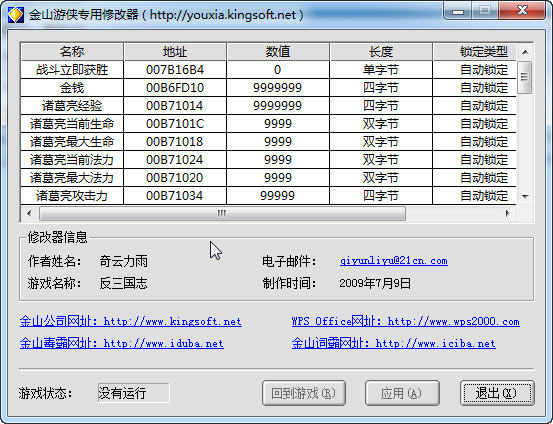Open the 金山词霸 iciba.net link
Screen dimensions: 553x424
[x=394, y=343]
